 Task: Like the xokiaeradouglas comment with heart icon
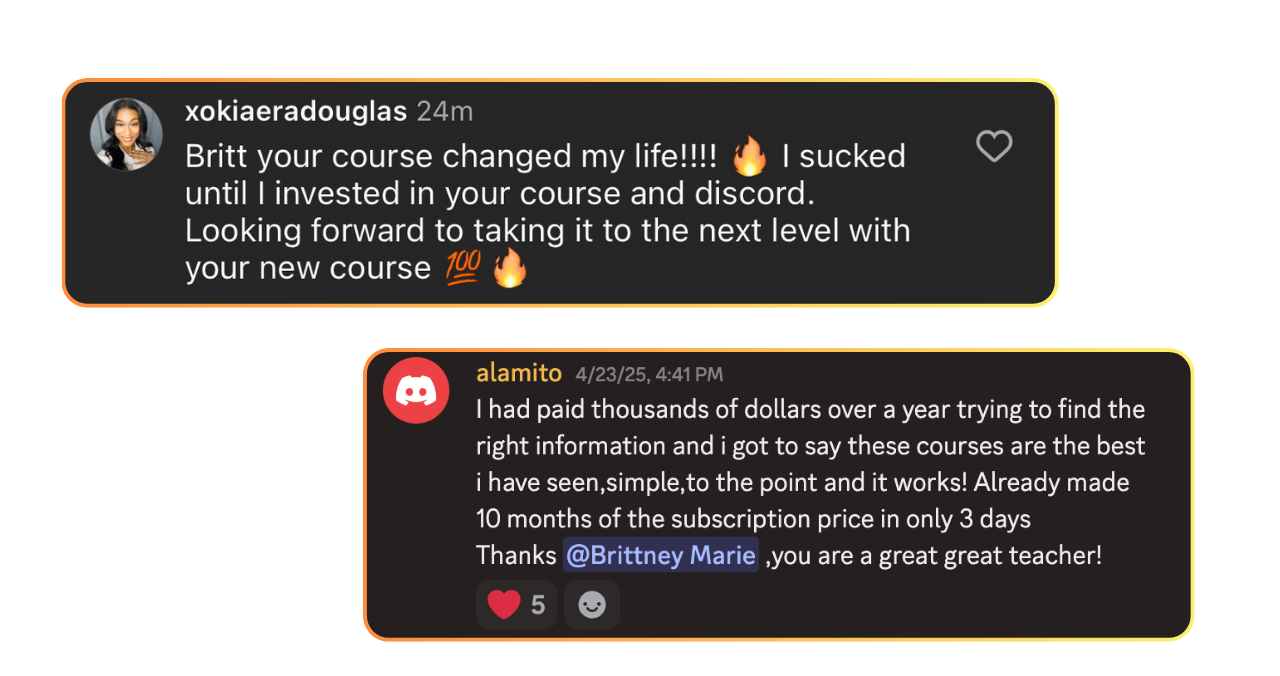click(994, 147)
